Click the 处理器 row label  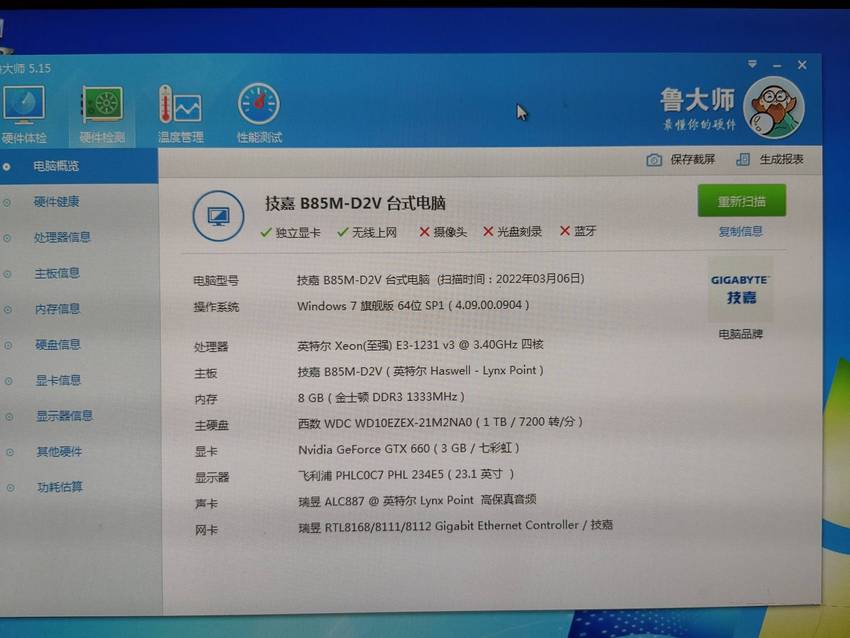click(x=211, y=347)
